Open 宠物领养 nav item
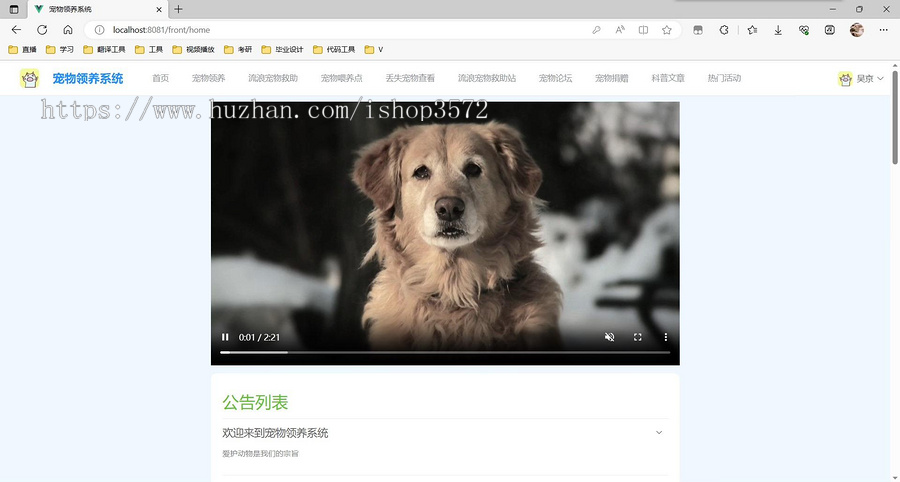The height and width of the screenshot is (482, 900). point(208,78)
